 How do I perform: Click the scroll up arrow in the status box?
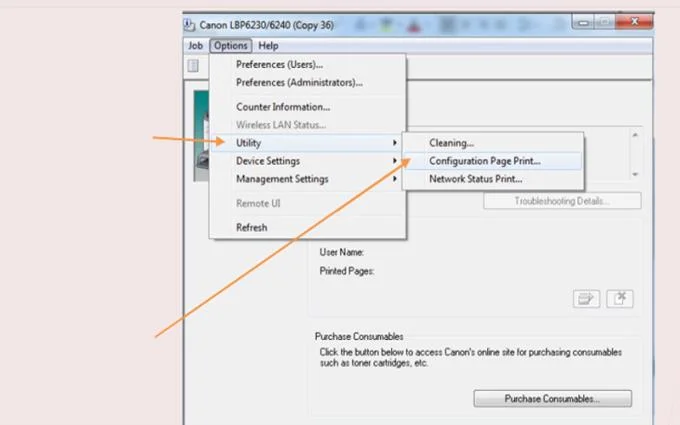tap(635, 135)
